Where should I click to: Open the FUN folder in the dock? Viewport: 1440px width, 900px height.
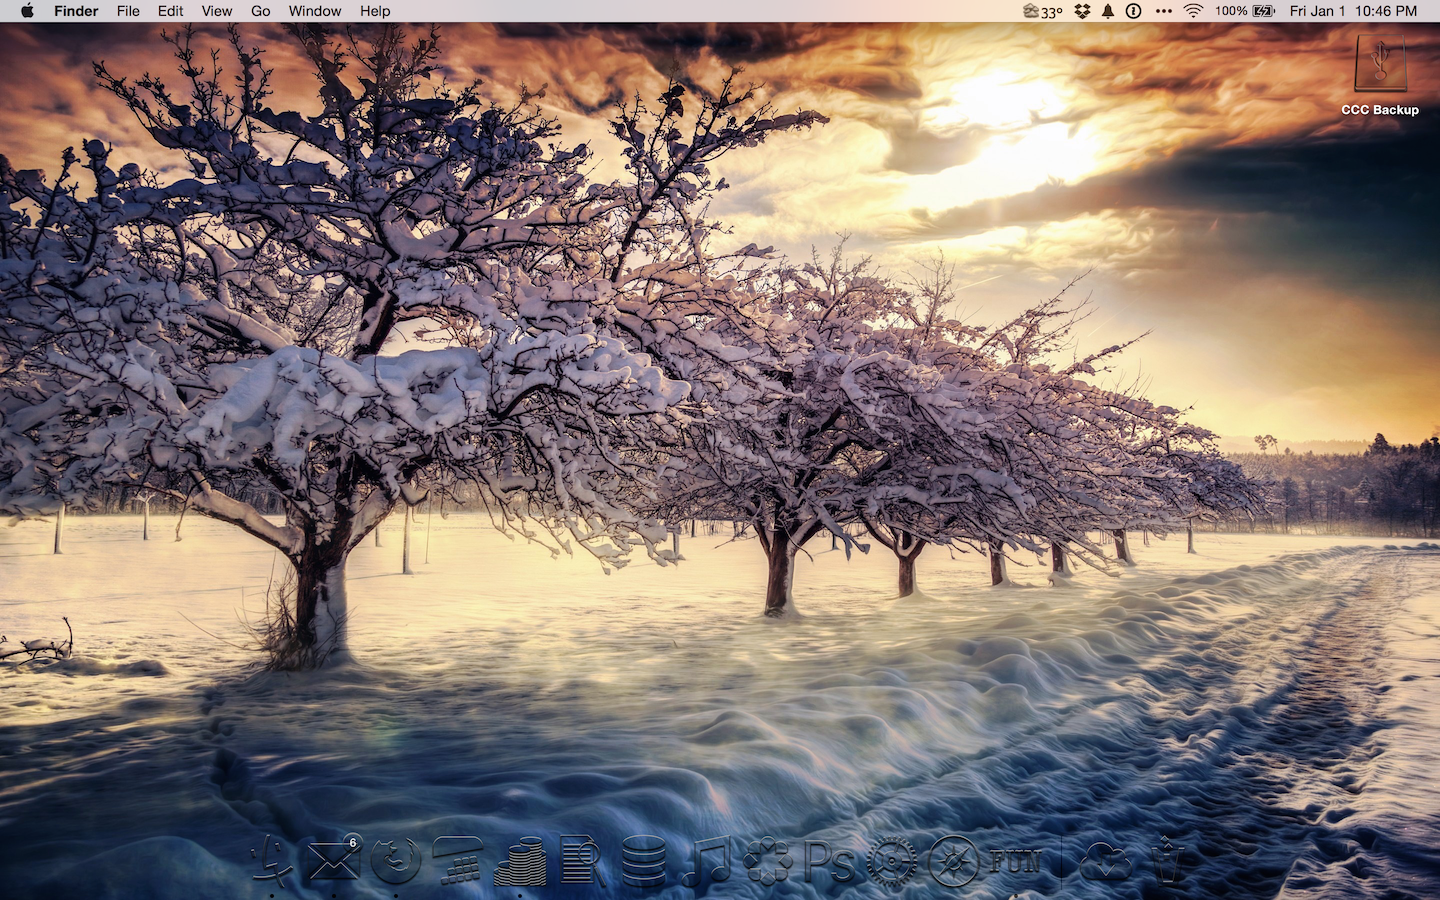coord(1015,860)
